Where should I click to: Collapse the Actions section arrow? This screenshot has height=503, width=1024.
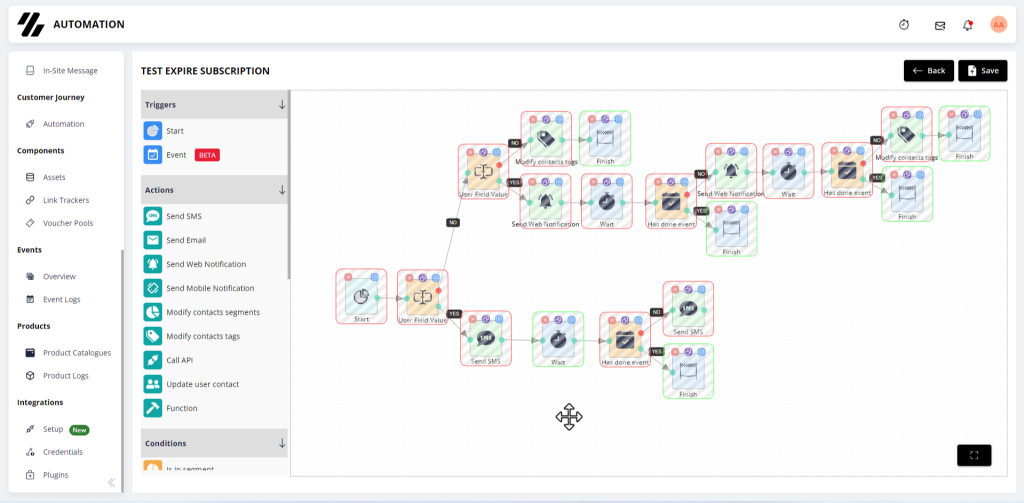point(282,190)
